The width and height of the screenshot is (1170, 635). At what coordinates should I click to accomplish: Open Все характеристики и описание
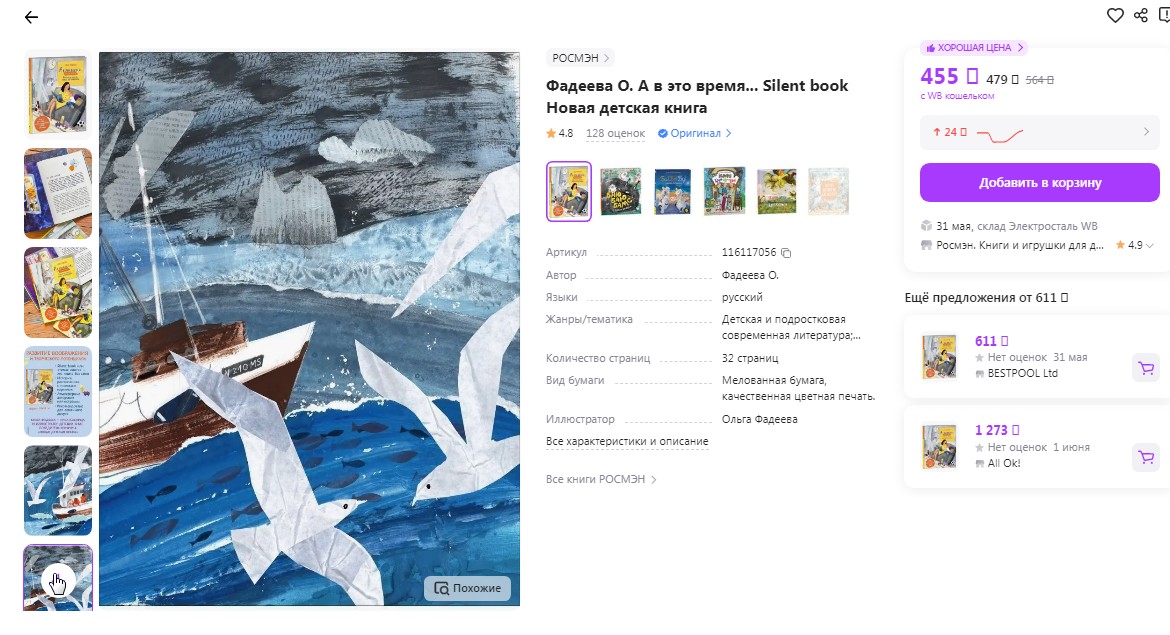tap(627, 442)
